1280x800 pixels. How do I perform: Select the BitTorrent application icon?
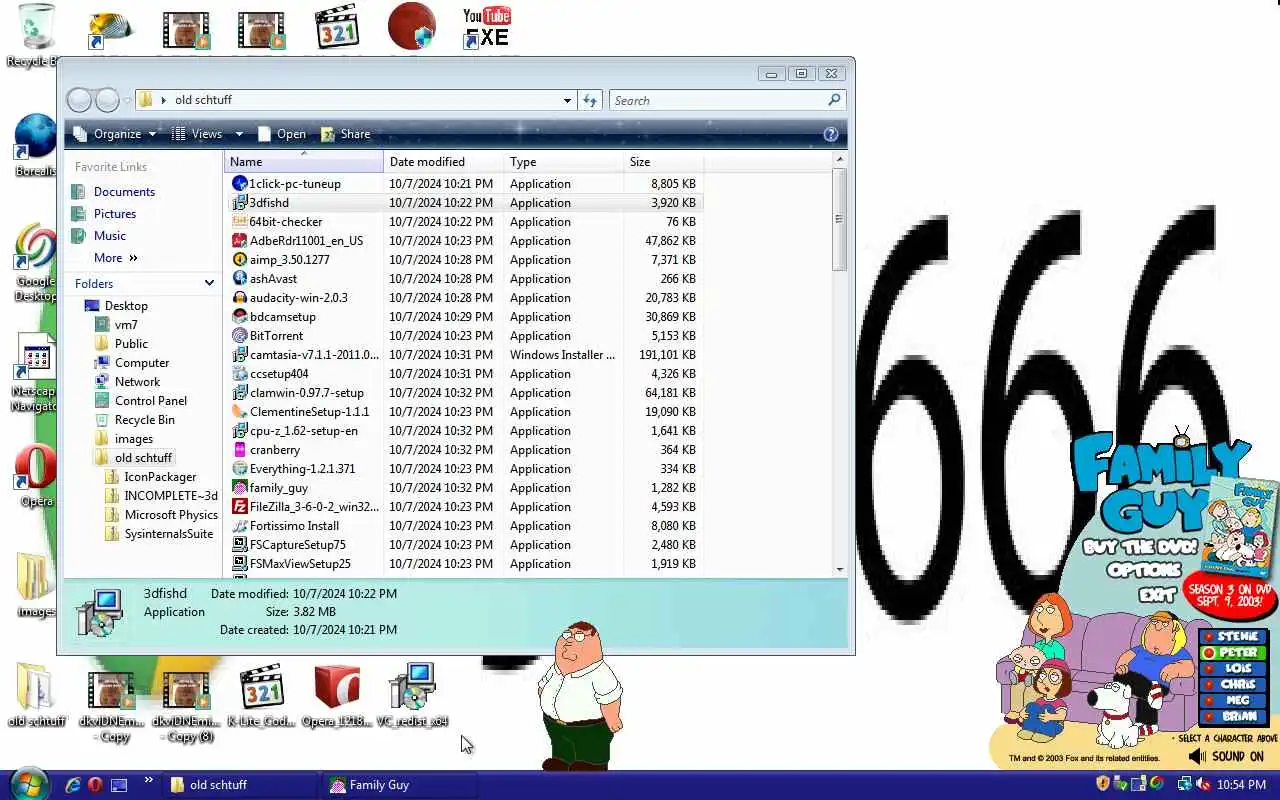pyautogui.click(x=240, y=336)
